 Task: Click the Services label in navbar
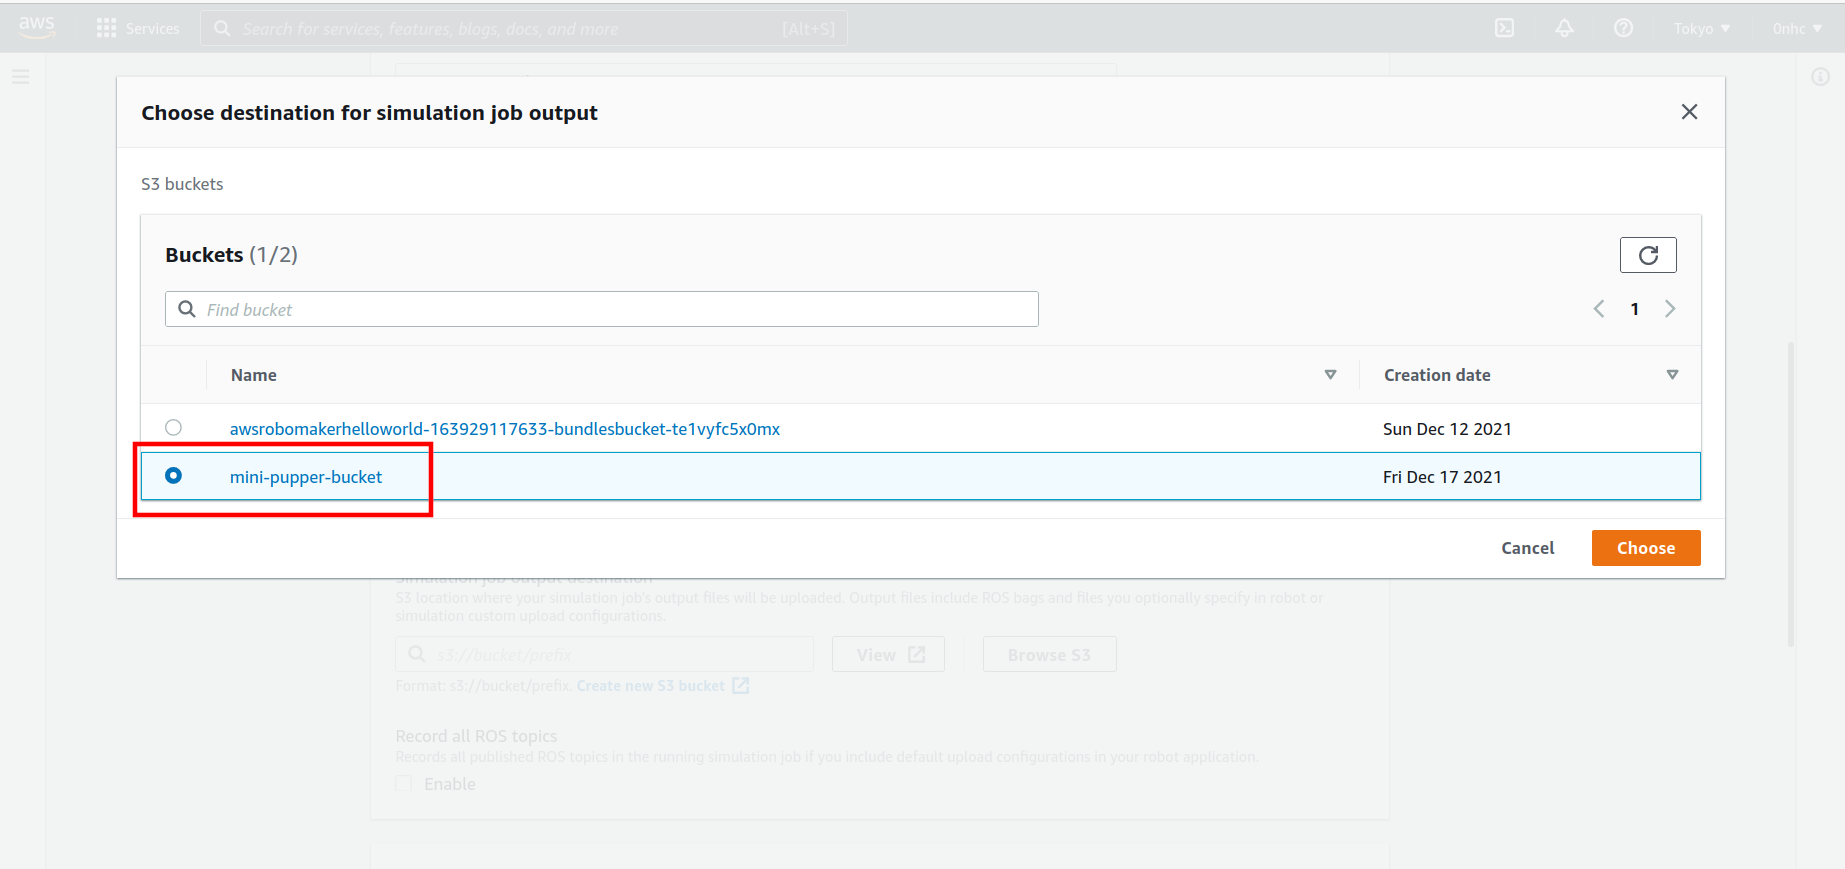(x=153, y=29)
